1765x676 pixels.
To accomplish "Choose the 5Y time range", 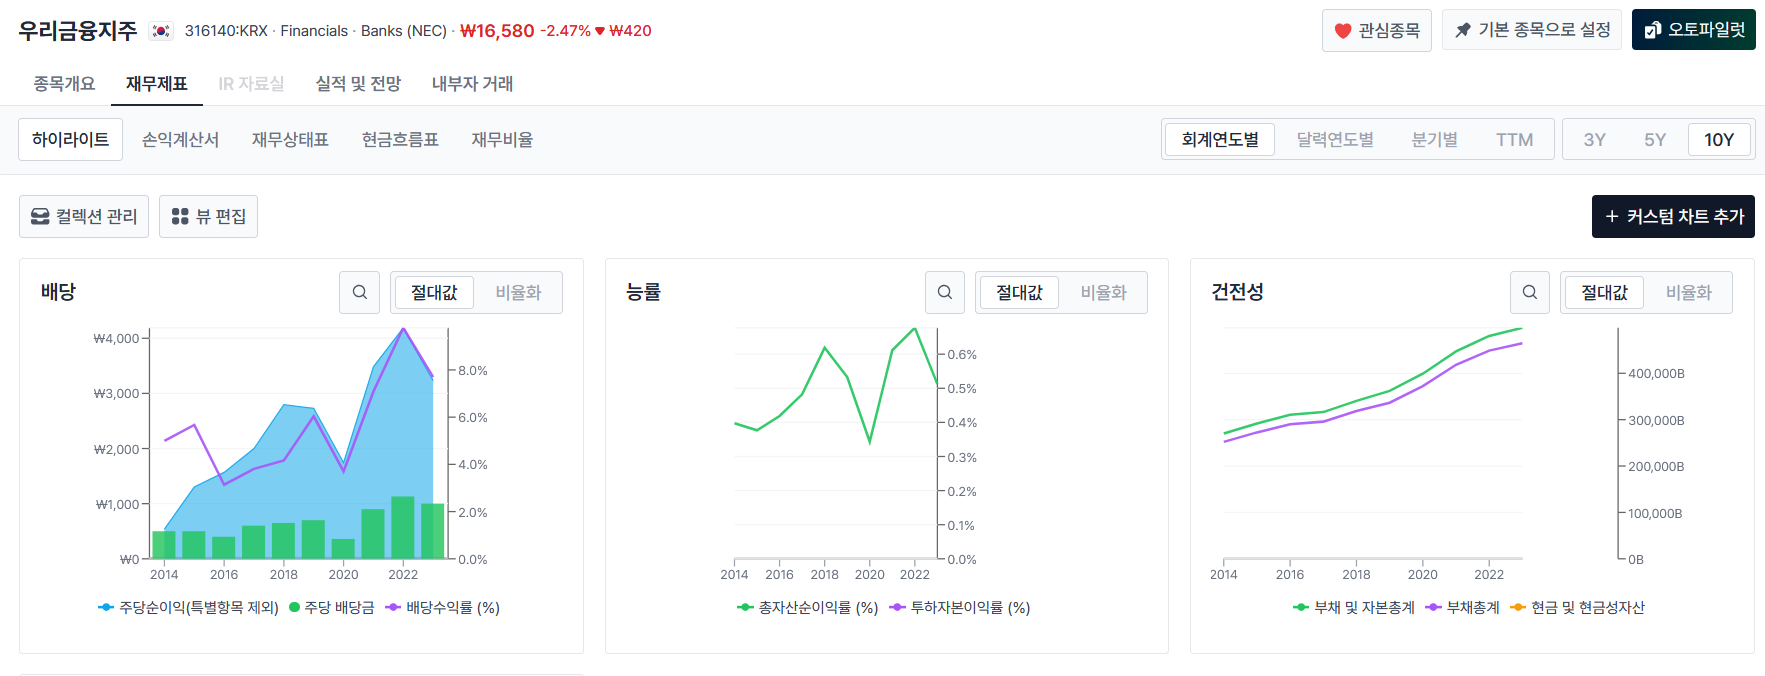I will pyautogui.click(x=1655, y=139).
